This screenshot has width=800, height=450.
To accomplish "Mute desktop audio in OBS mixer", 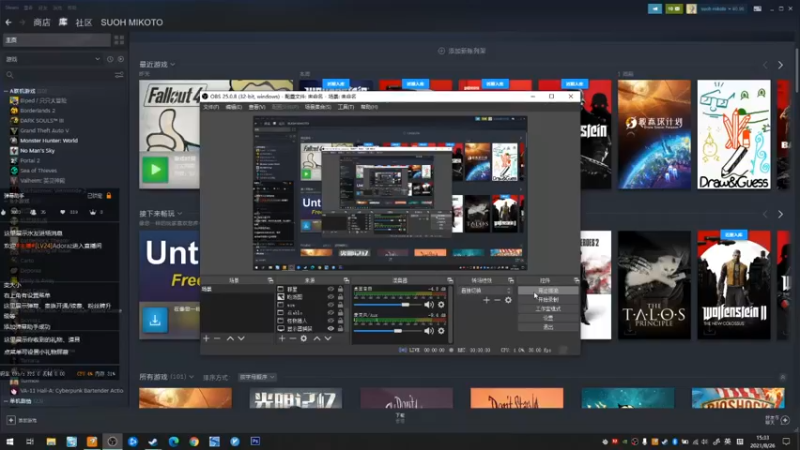I will coord(429,305).
